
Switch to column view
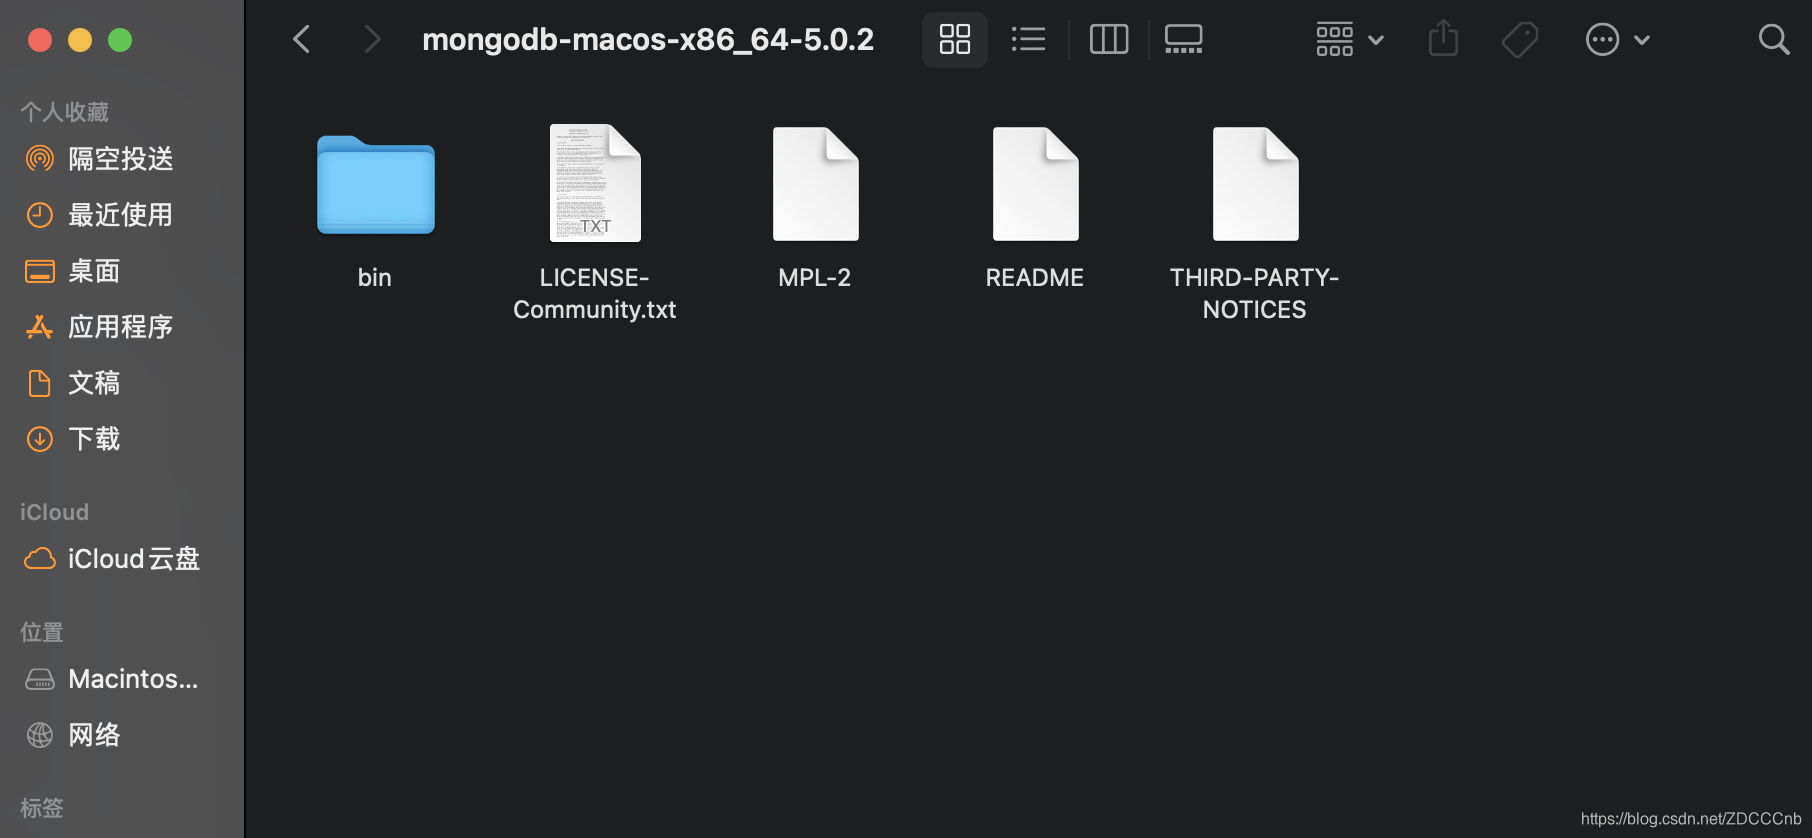tap(1109, 40)
